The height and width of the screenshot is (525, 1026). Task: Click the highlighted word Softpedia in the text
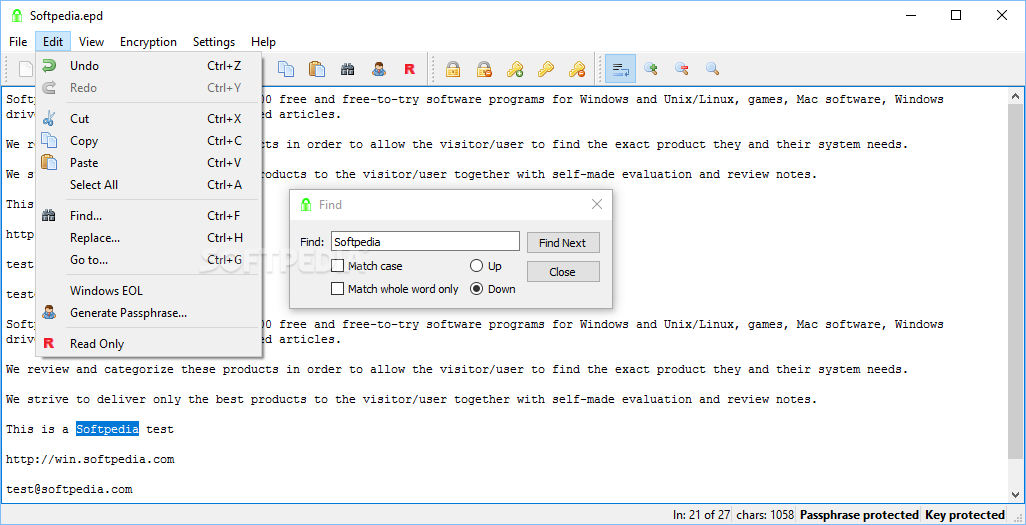pos(107,429)
